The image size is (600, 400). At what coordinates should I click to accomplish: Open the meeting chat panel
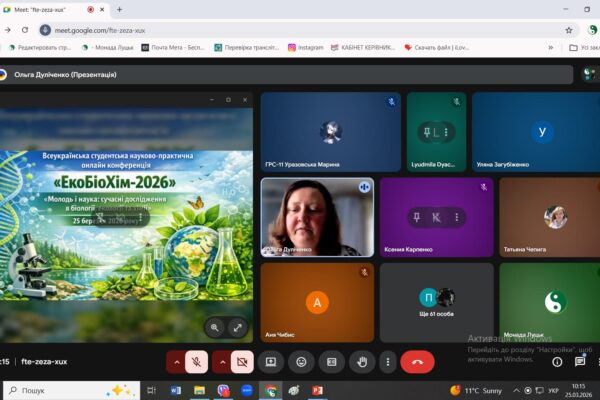pyautogui.click(x=580, y=361)
